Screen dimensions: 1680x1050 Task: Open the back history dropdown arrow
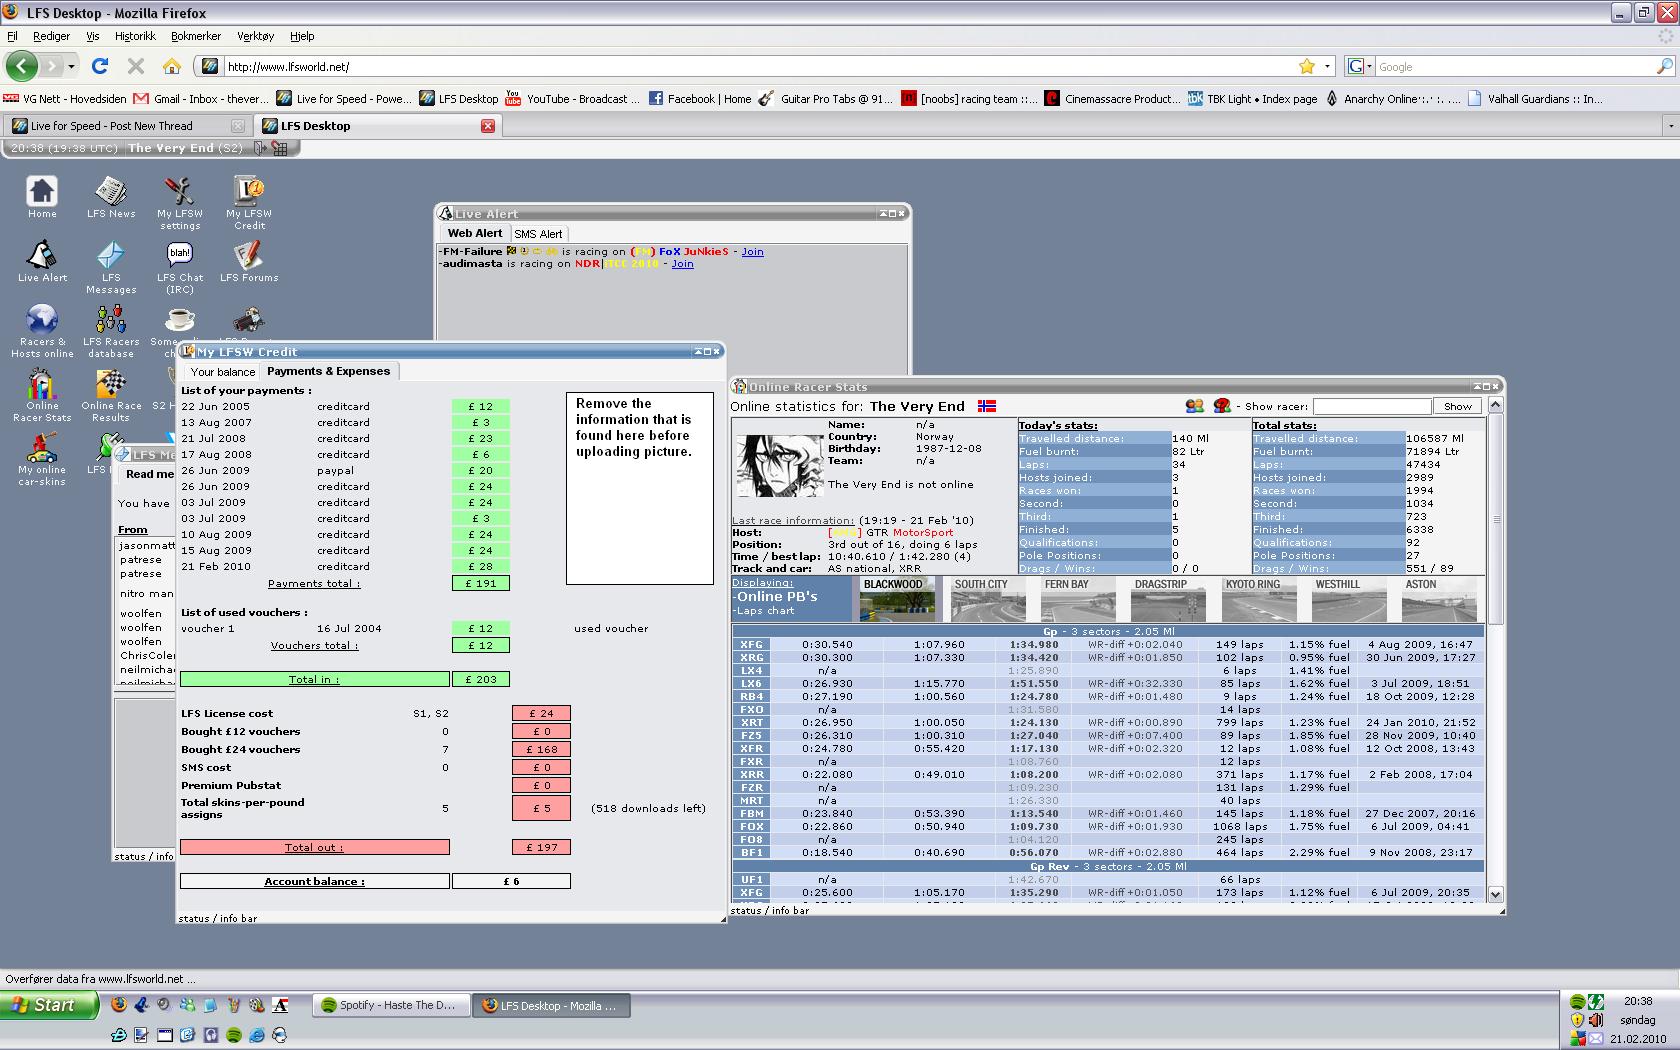[x=71, y=66]
